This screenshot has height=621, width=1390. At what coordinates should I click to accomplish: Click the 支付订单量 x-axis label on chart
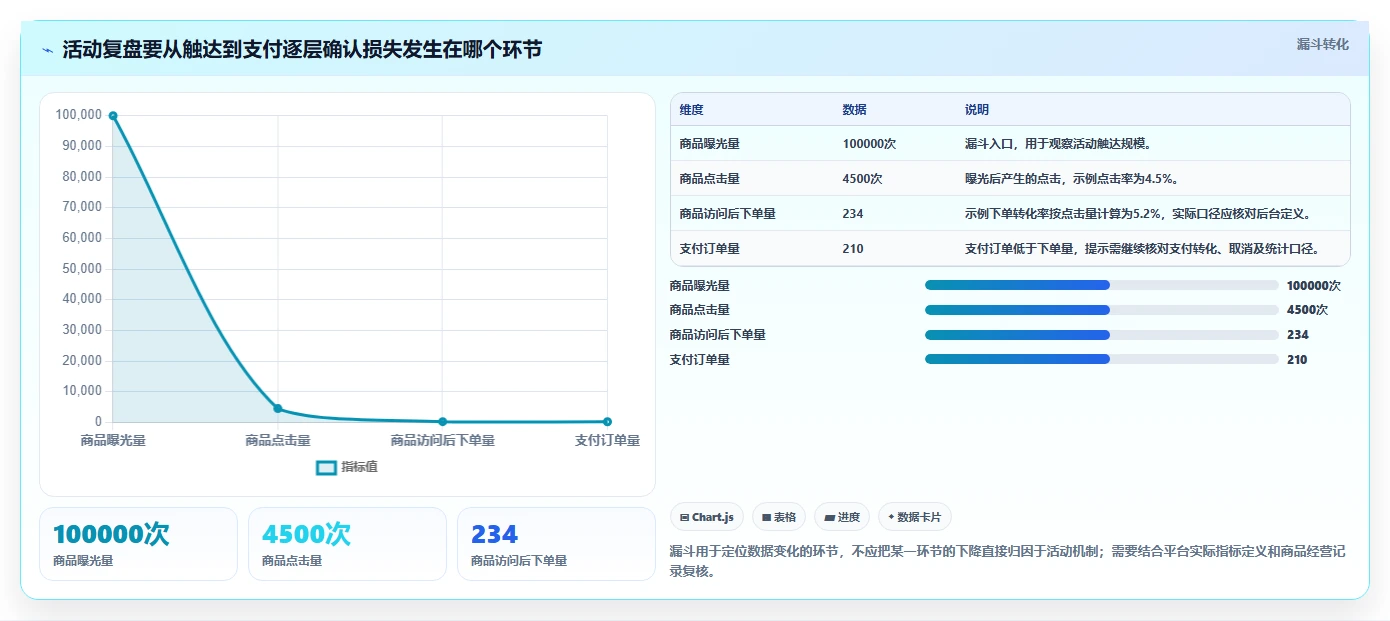607,440
